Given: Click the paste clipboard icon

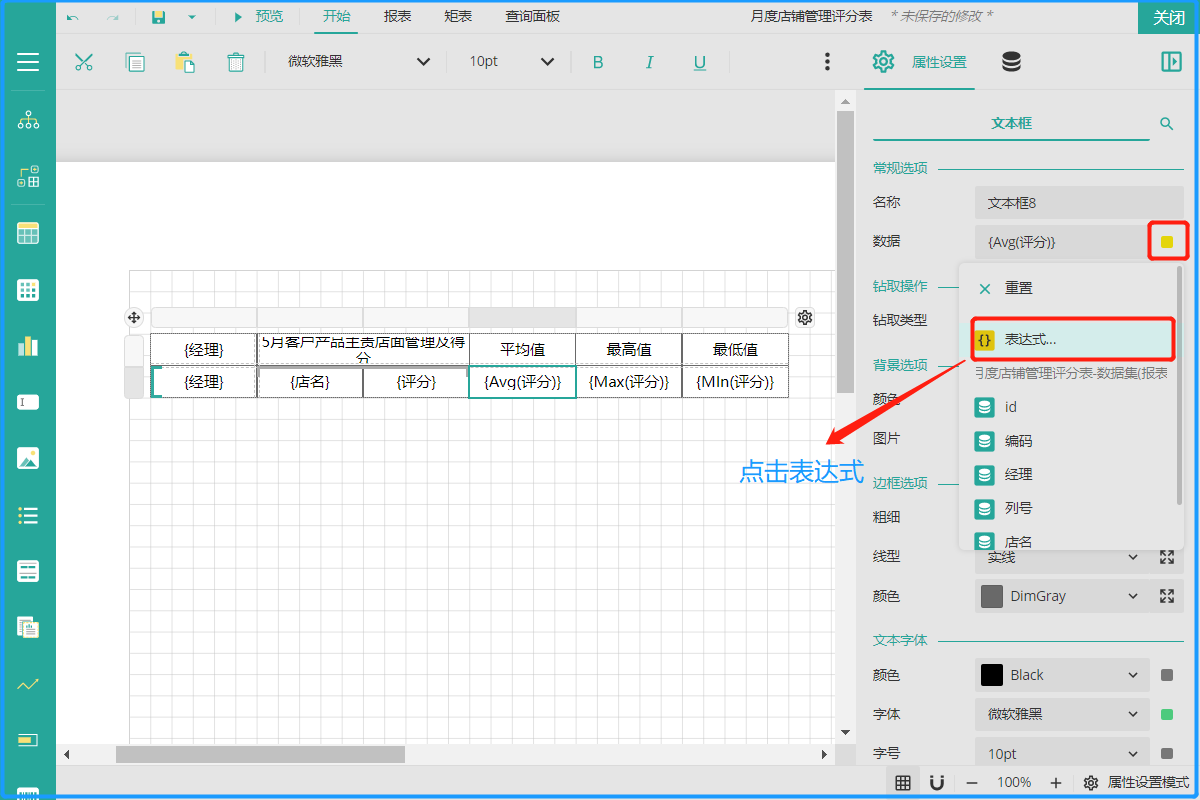Looking at the screenshot, I should [x=185, y=62].
